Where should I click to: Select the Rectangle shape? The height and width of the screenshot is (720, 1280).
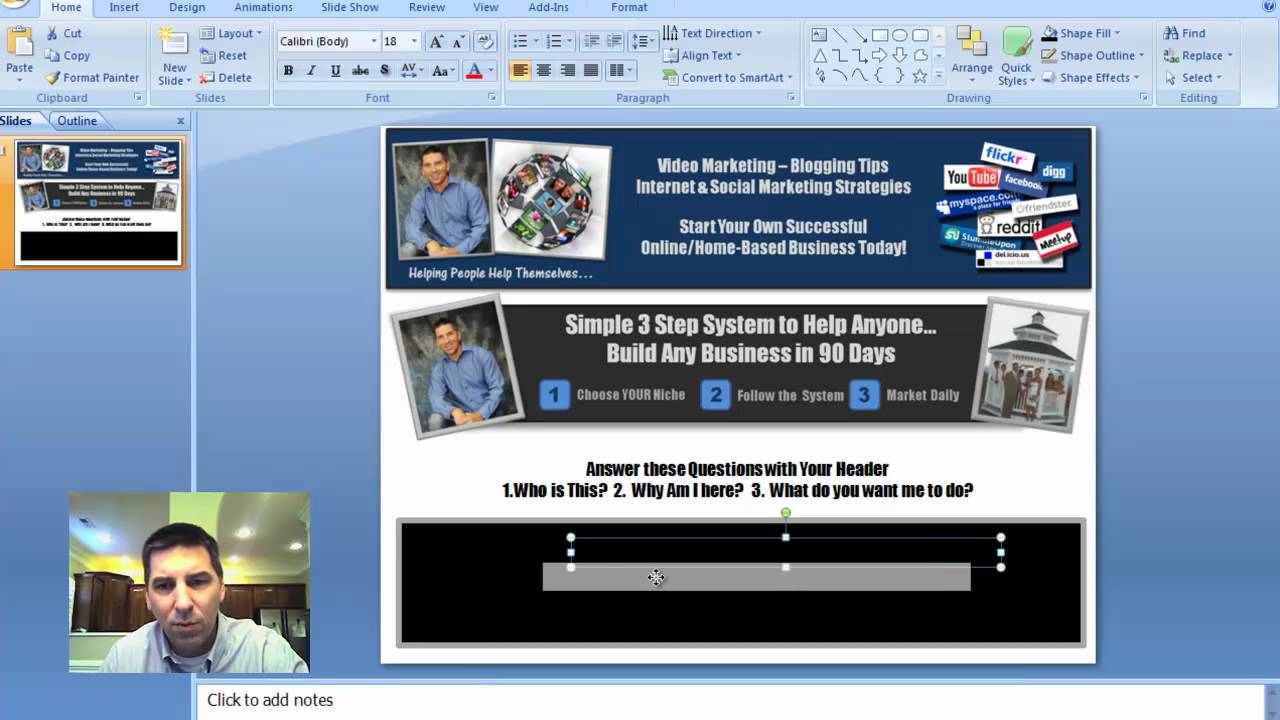click(879, 35)
